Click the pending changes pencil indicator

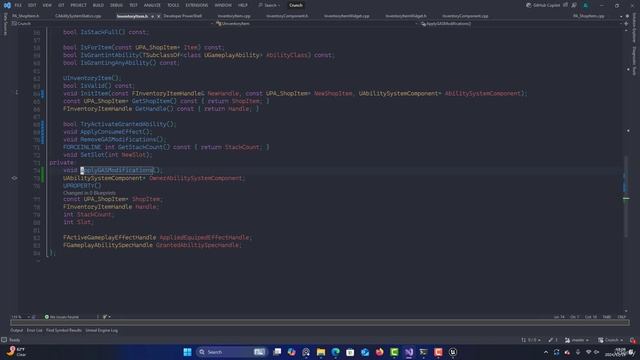(x=553, y=340)
